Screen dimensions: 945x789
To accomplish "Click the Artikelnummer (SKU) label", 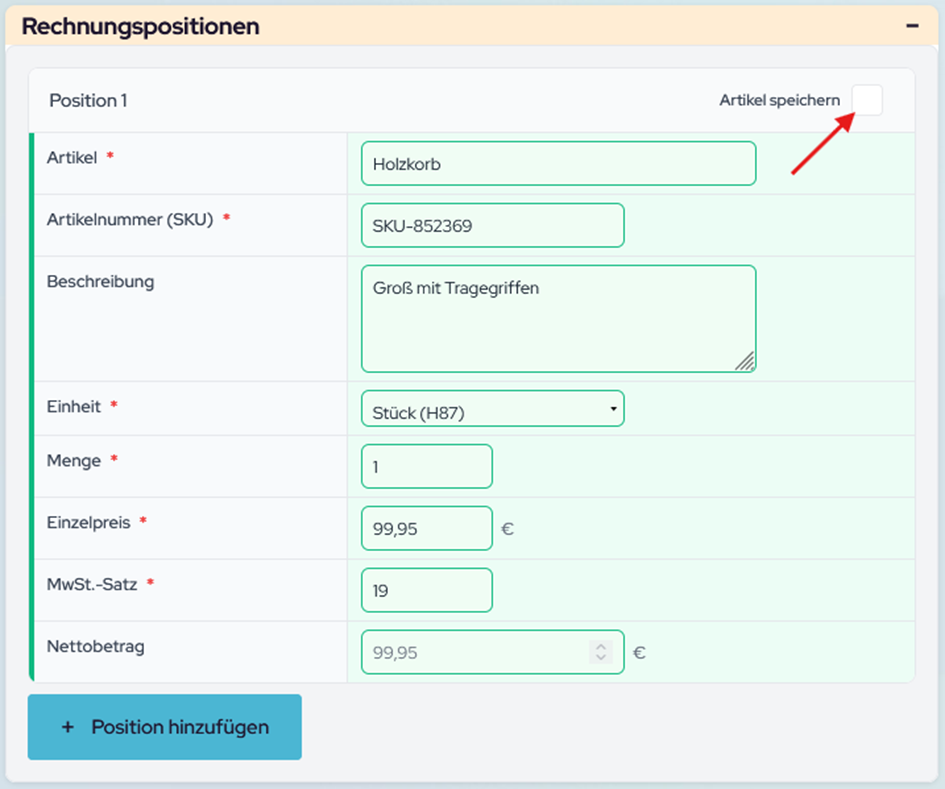I will [x=130, y=220].
